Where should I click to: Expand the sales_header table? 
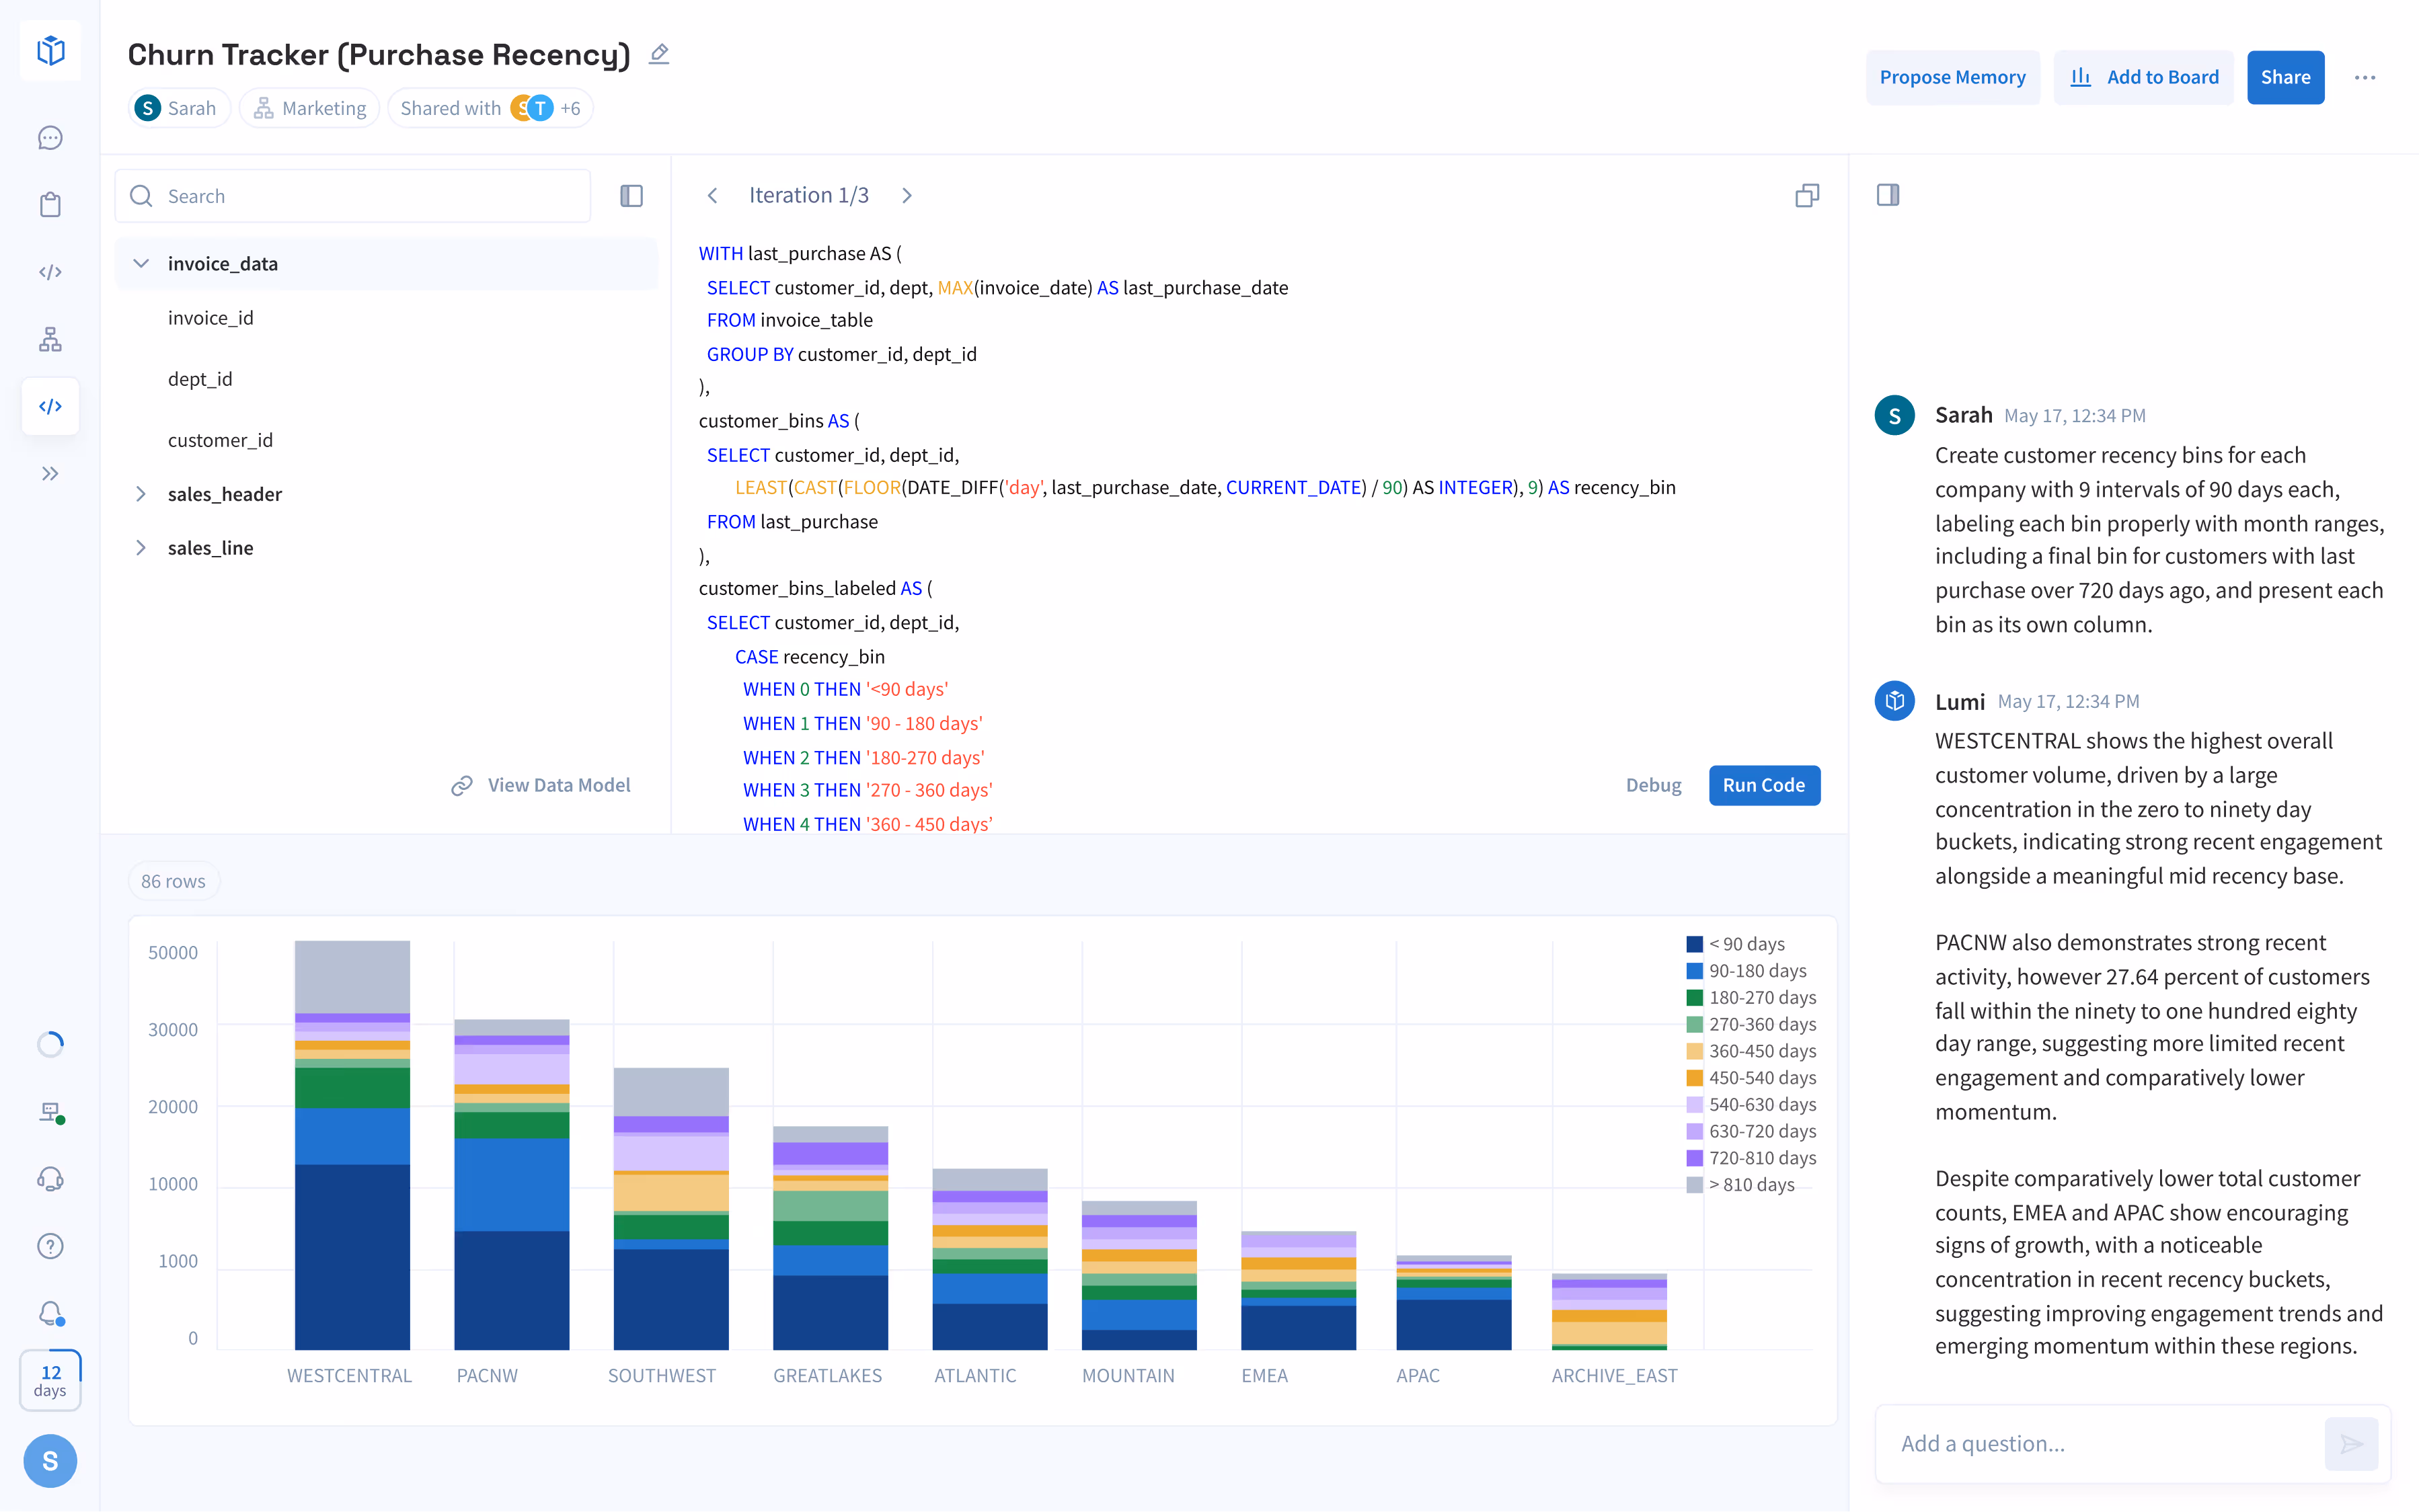click(141, 493)
